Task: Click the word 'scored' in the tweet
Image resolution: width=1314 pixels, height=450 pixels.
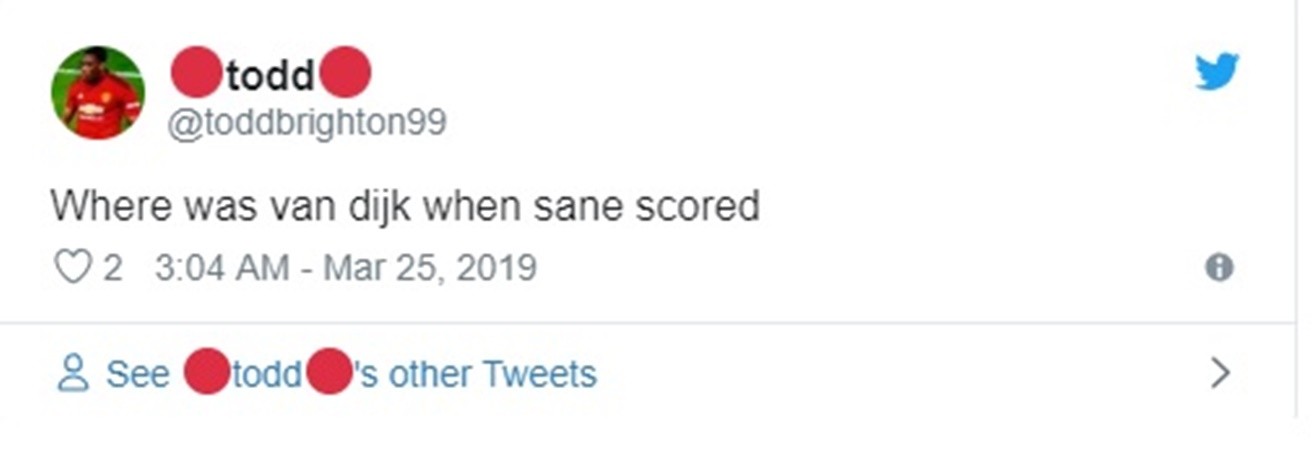Action: pyautogui.click(x=701, y=206)
